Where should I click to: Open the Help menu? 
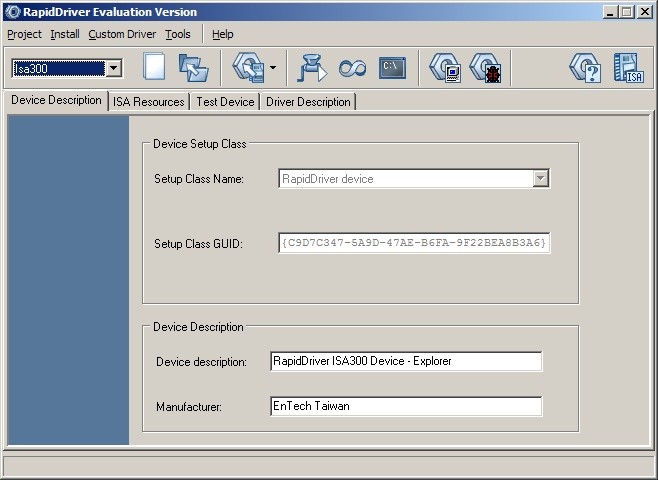222,34
